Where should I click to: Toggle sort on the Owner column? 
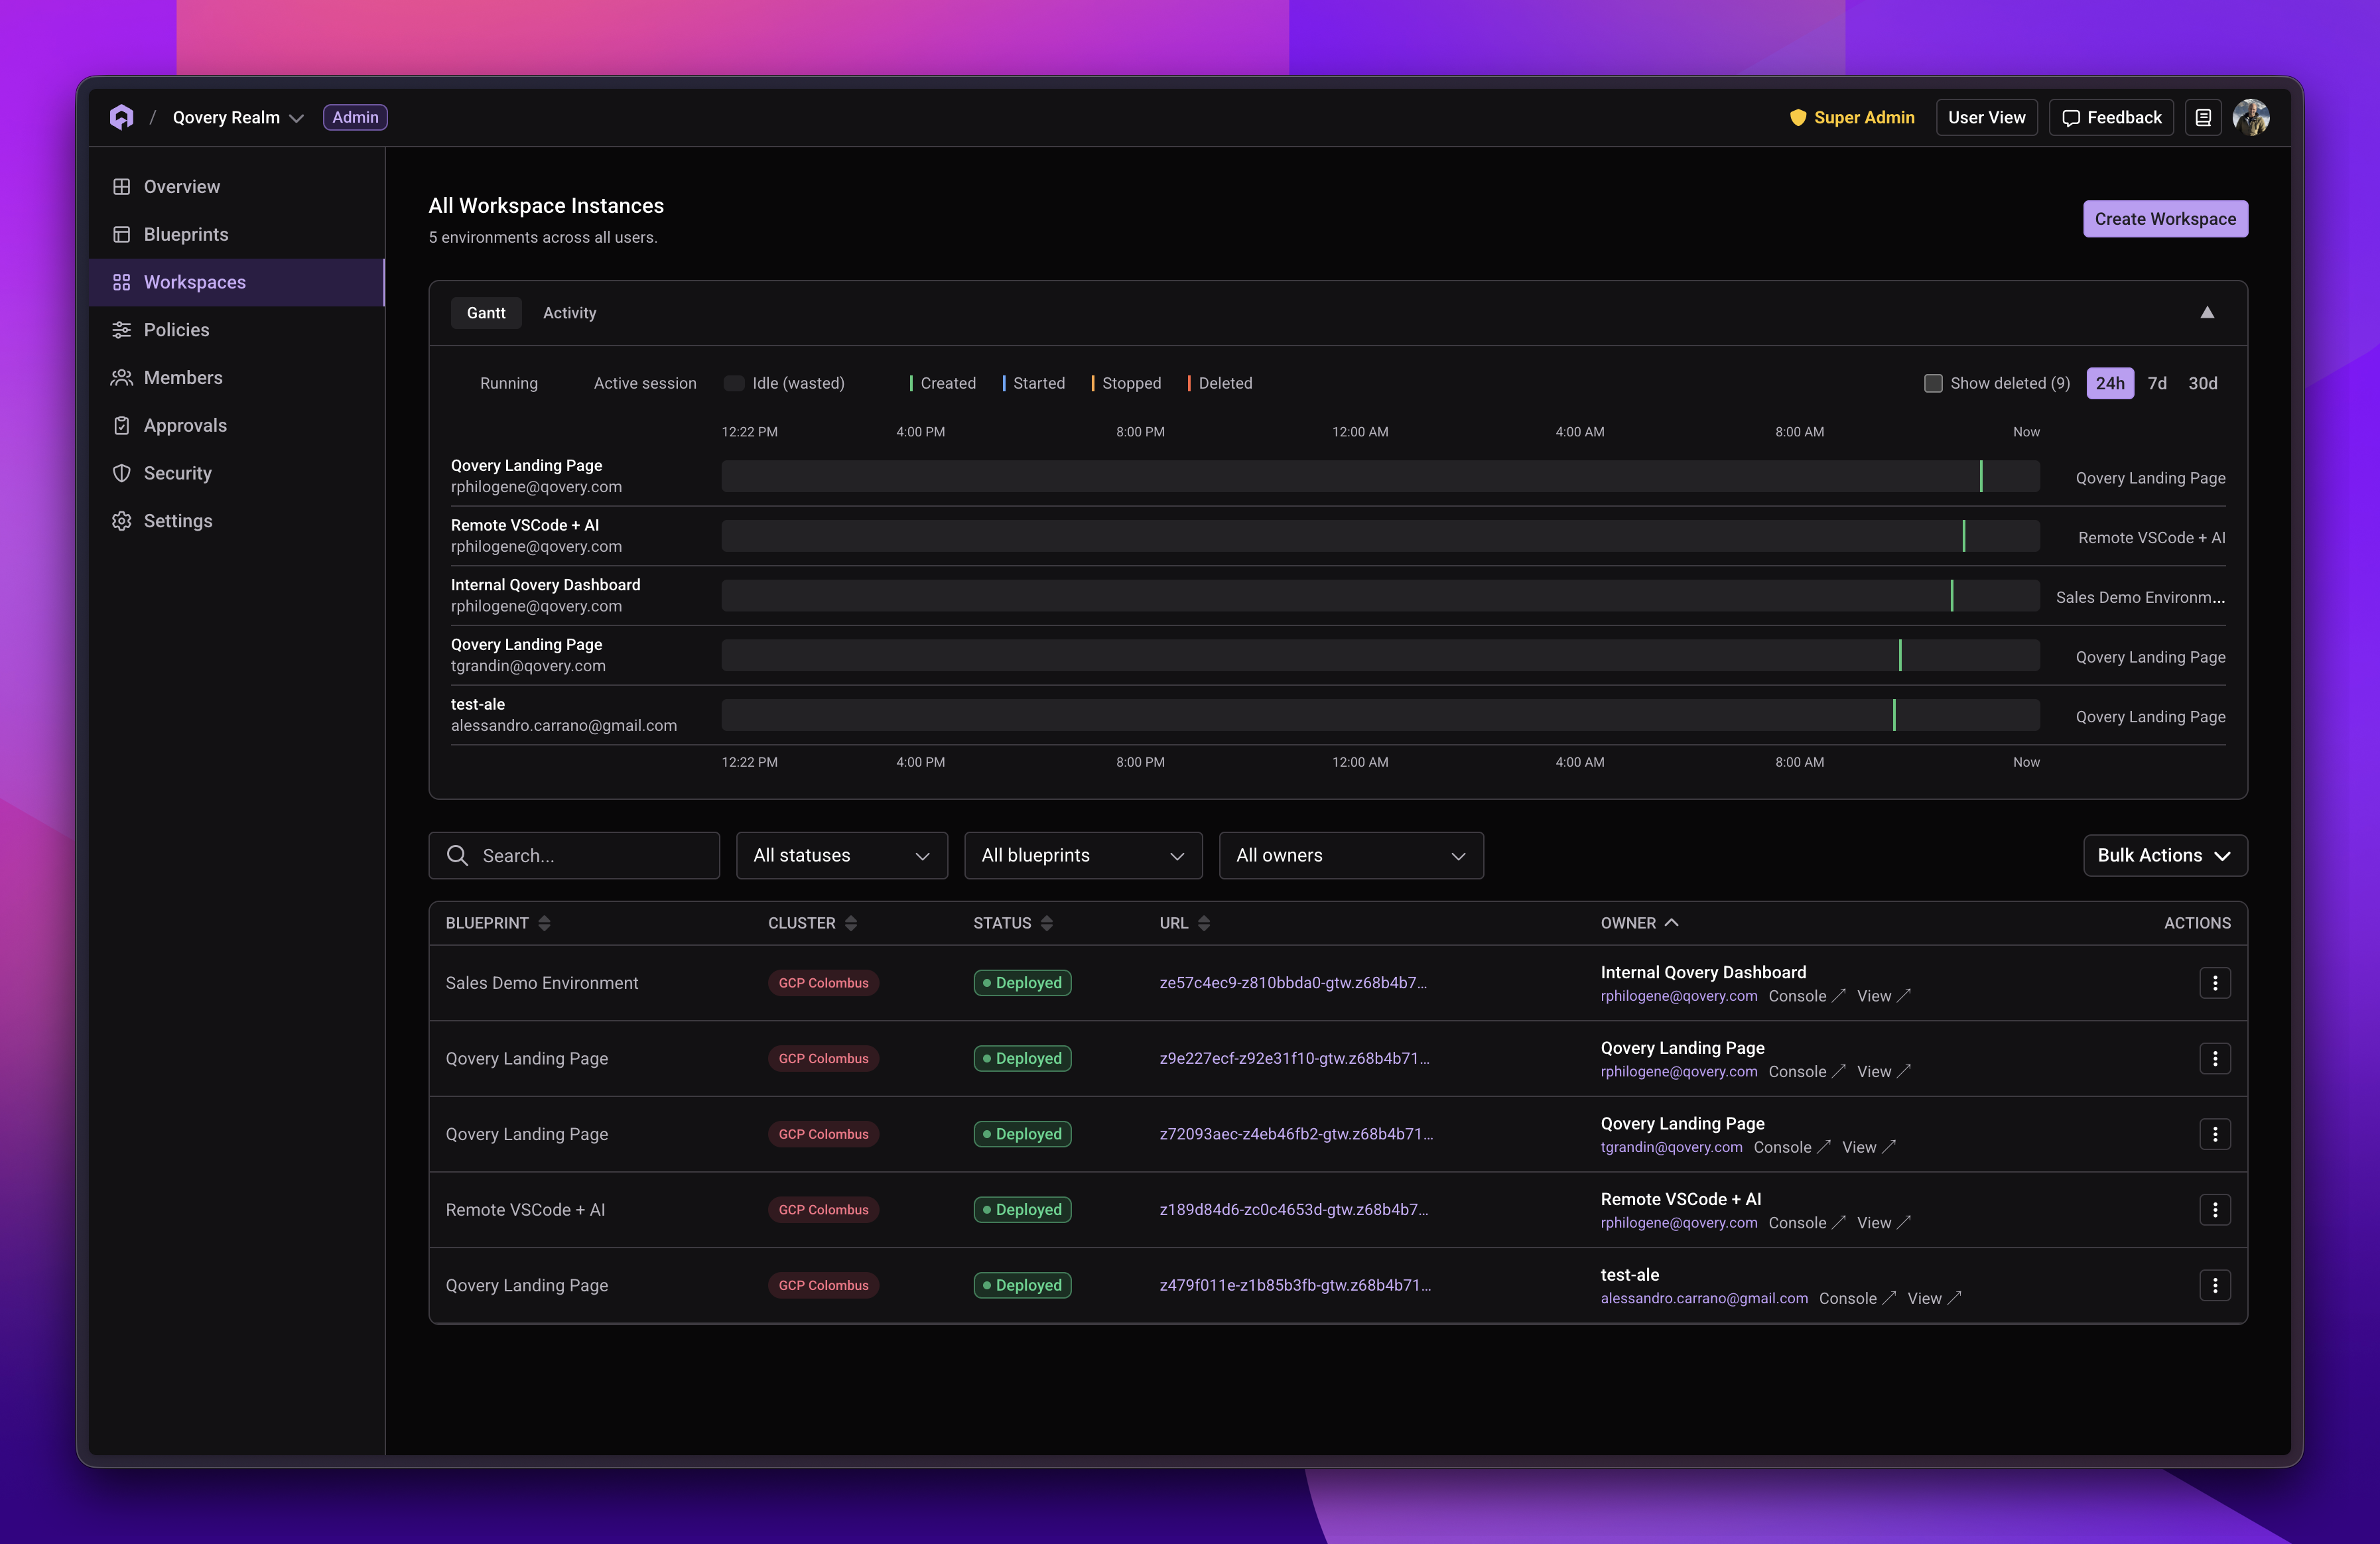(x=1639, y=923)
